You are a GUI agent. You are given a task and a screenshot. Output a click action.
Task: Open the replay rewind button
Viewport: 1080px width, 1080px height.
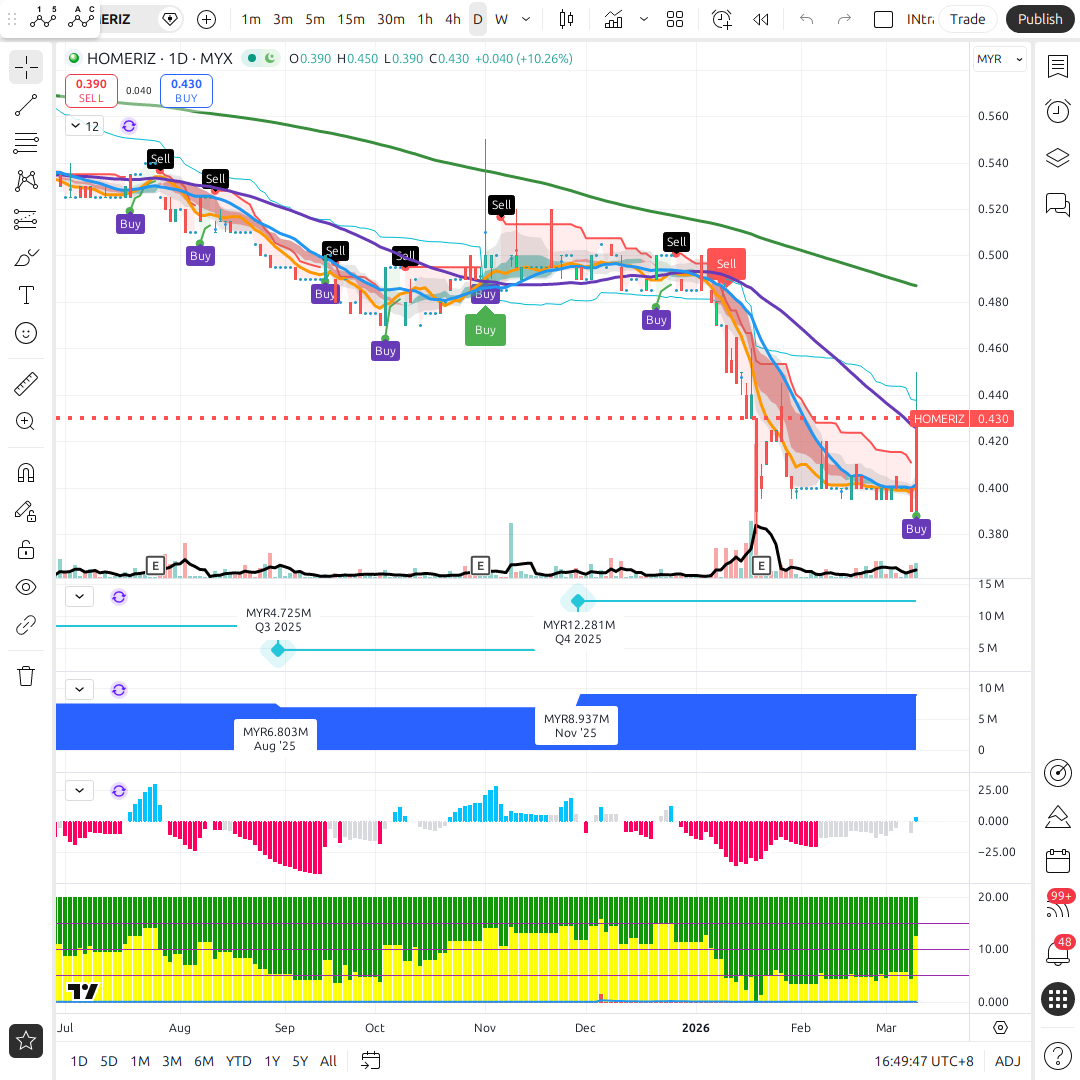tap(761, 19)
